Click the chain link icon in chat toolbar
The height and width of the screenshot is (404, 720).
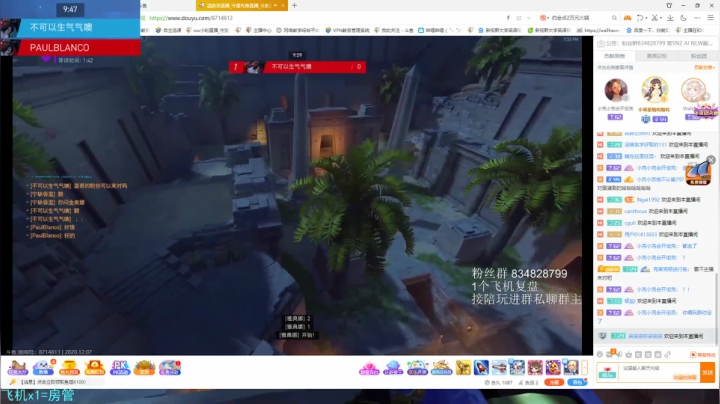(668, 354)
